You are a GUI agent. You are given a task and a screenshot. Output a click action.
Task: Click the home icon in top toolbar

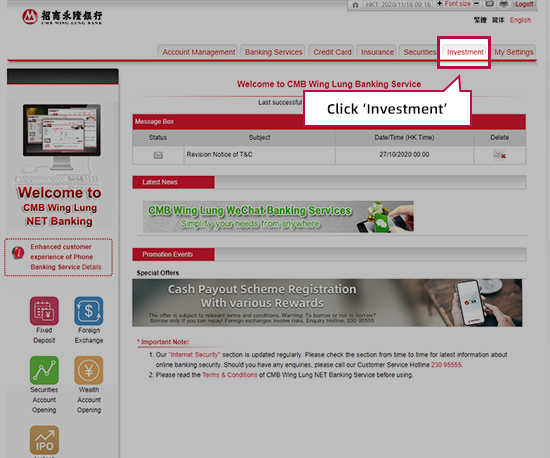(355, 5)
